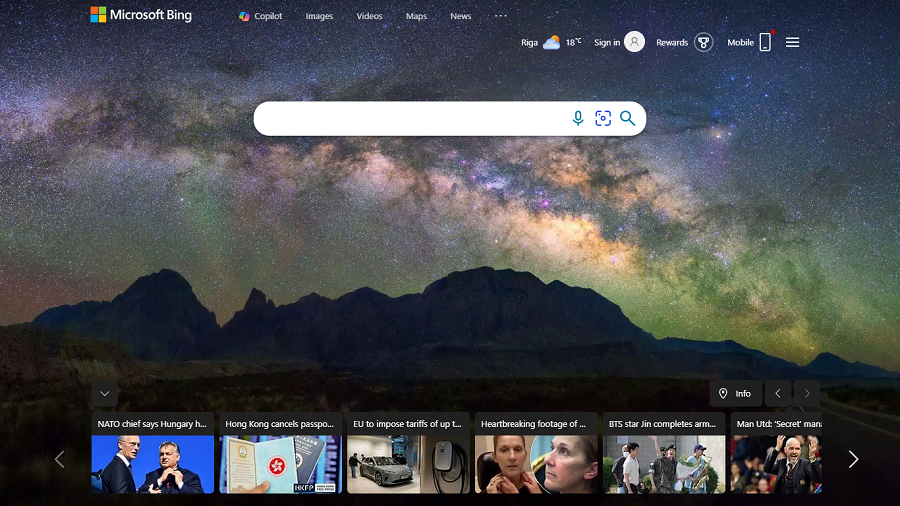Click the Mobile phone icon
This screenshot has height=506, width=900.
point(765,42)
